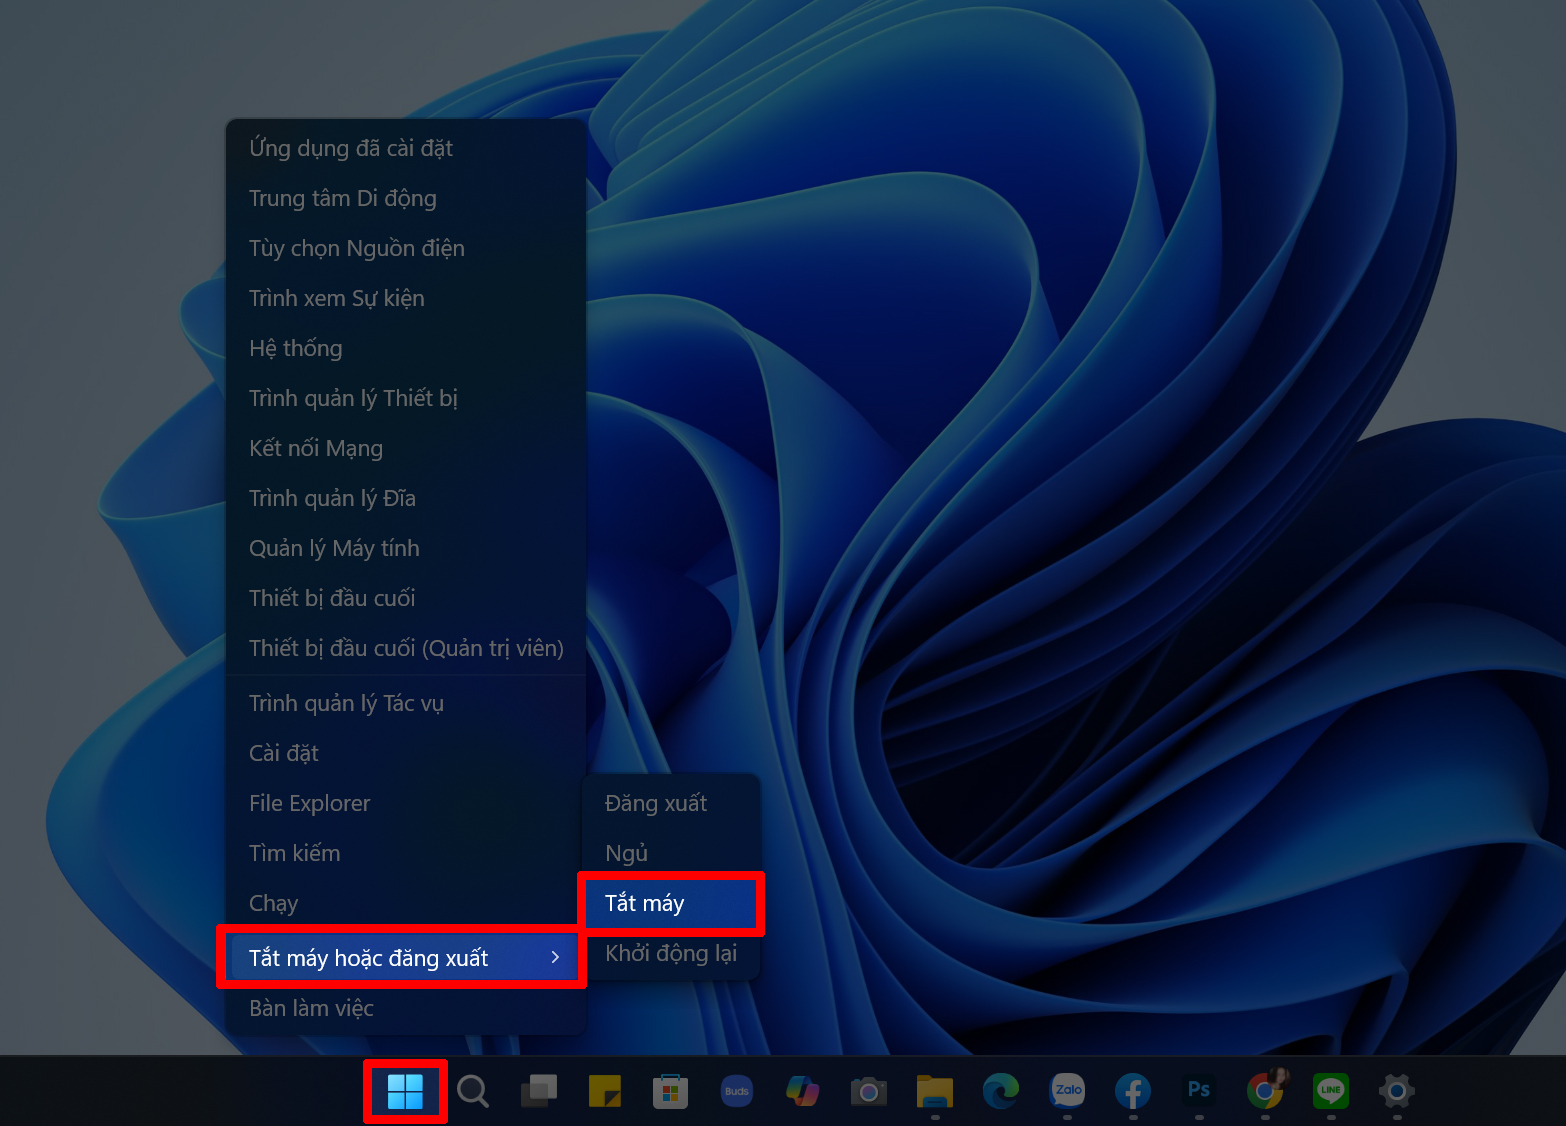Open the Galaxy Buds app
Image resolution: width=1566 pixels, height=1126 pixels.
coord(737,1091)
